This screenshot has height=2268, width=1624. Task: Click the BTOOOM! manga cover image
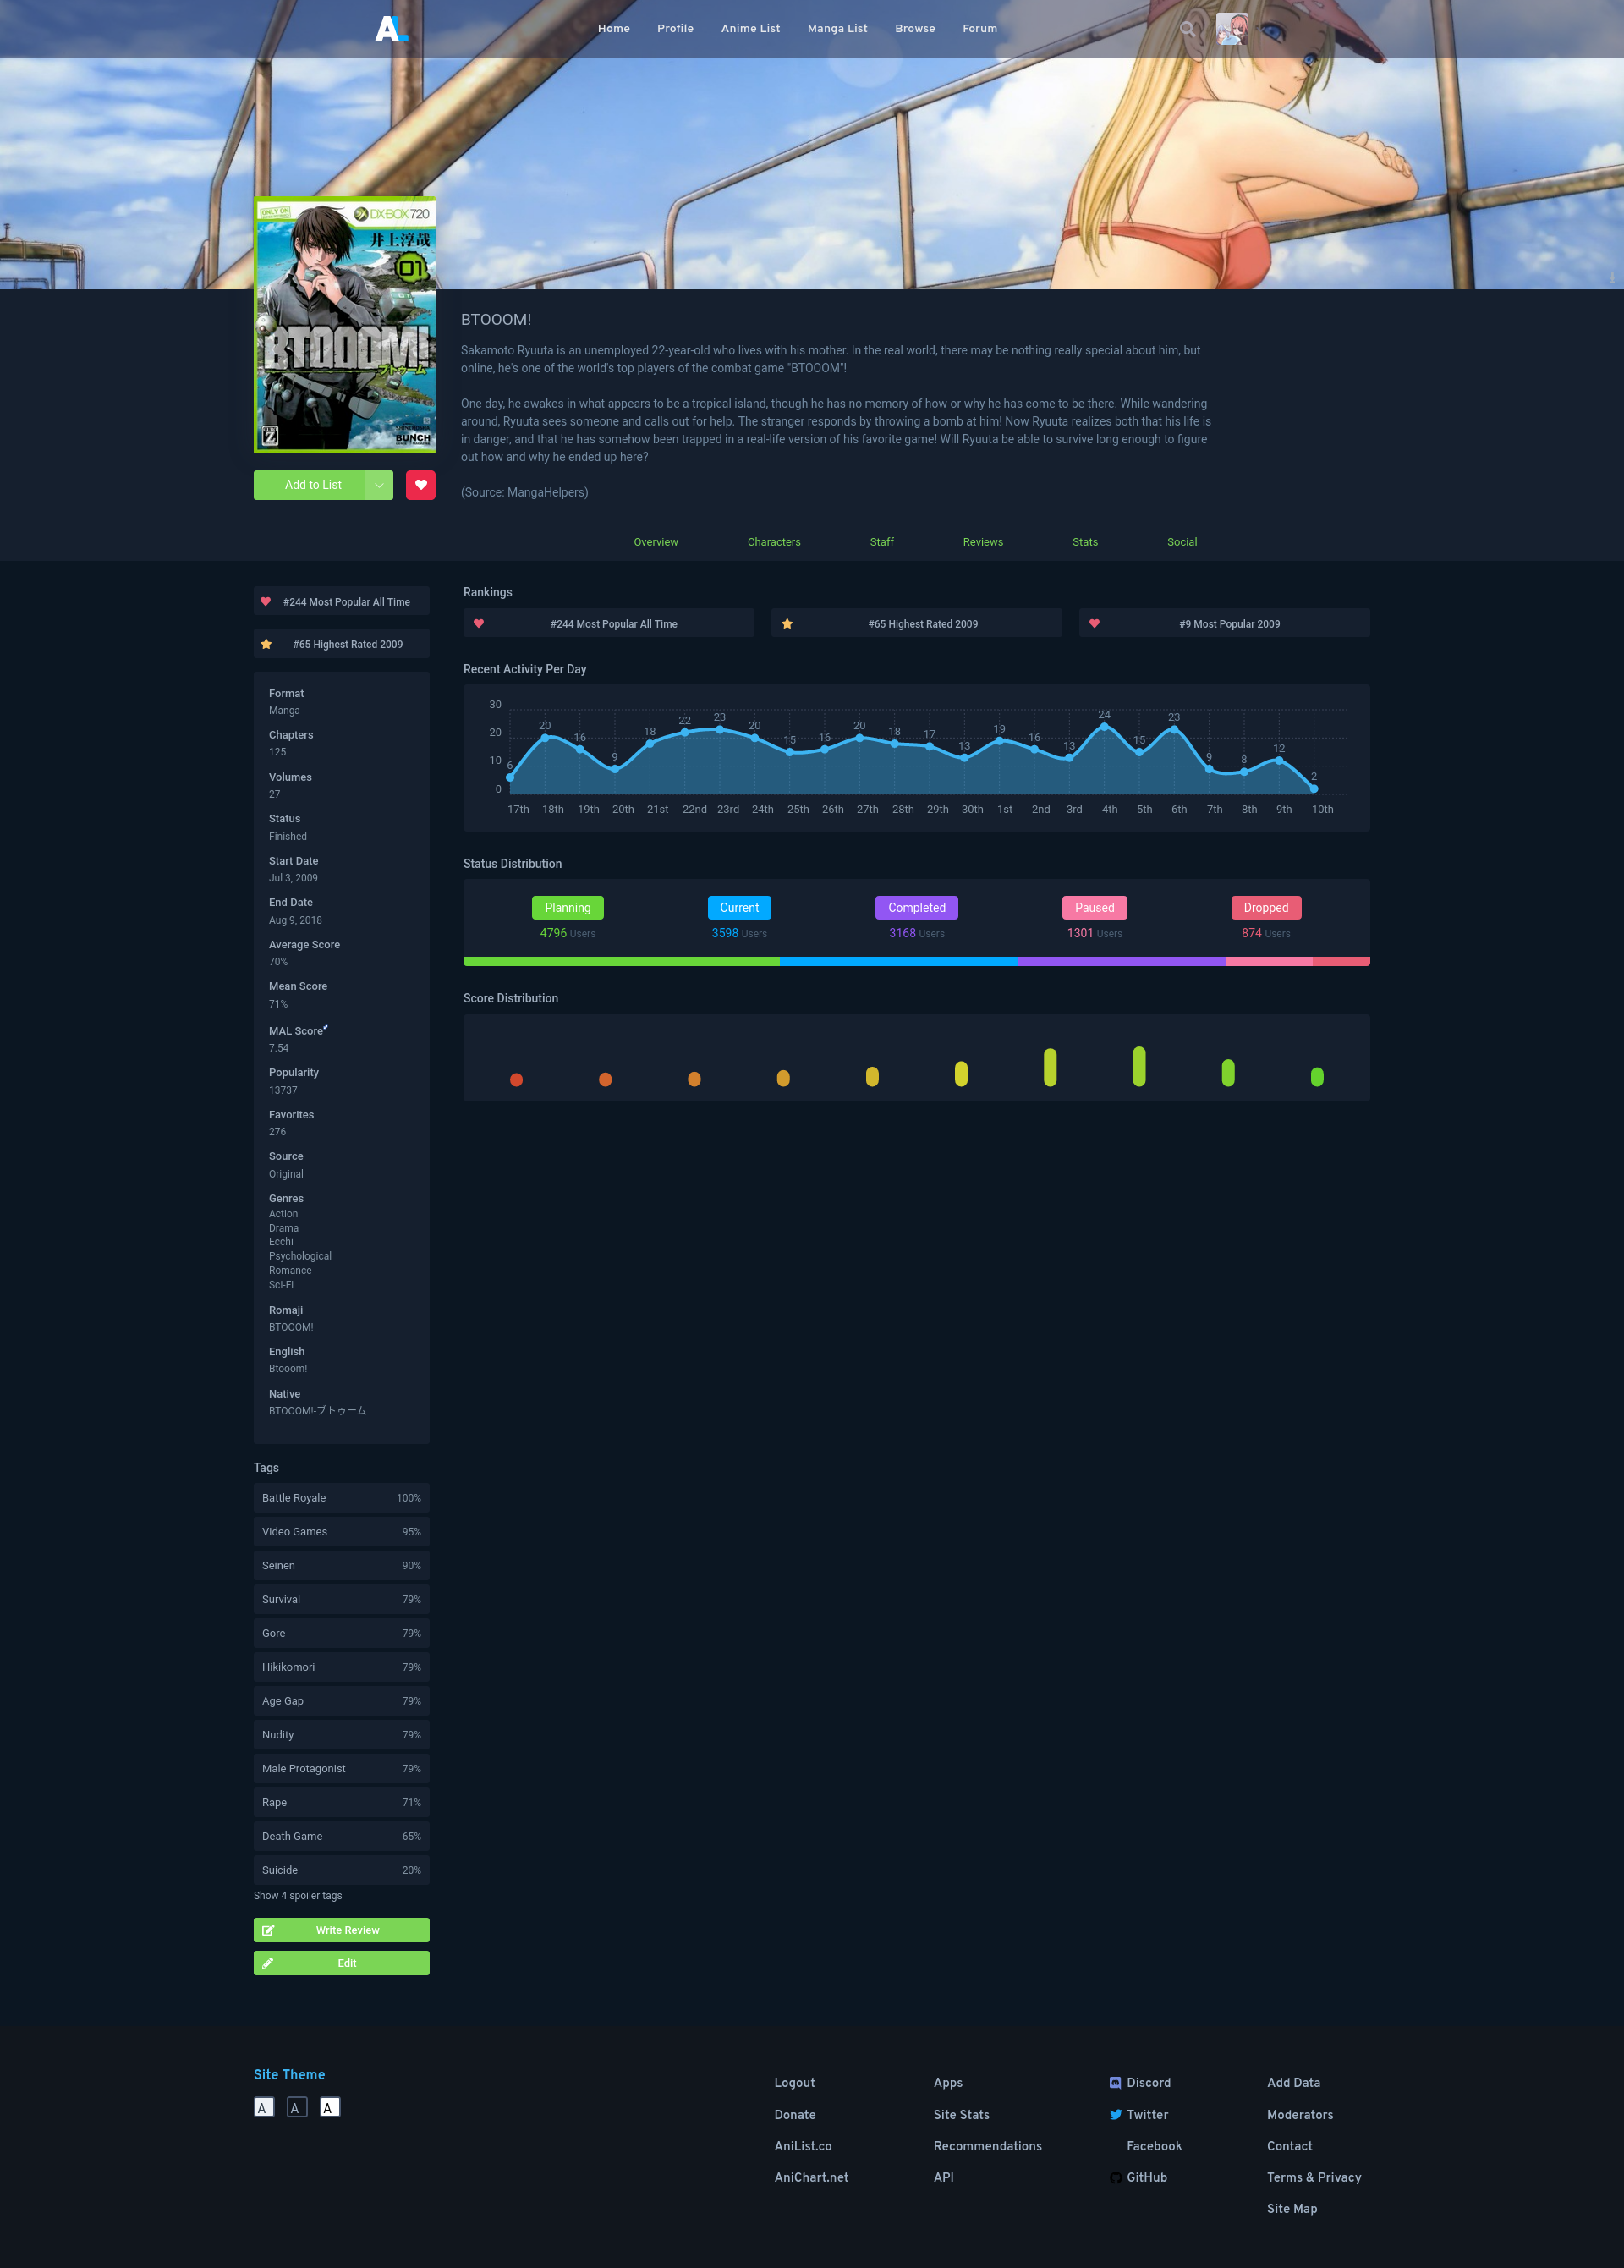coord(344,325)
